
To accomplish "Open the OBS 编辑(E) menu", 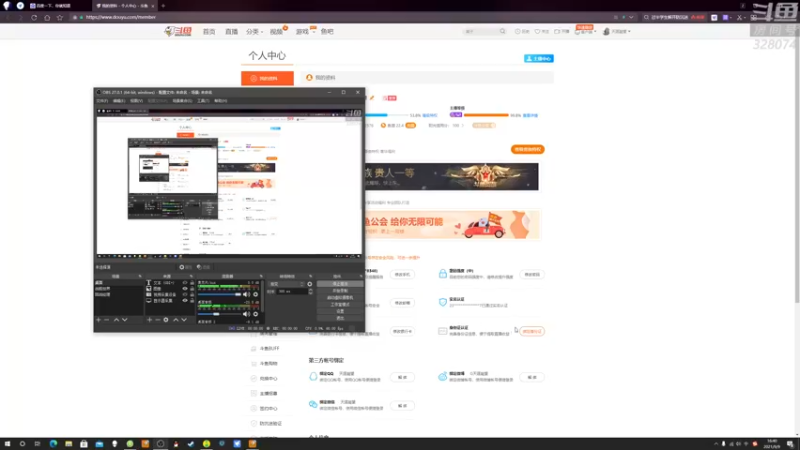I will 119,101.
